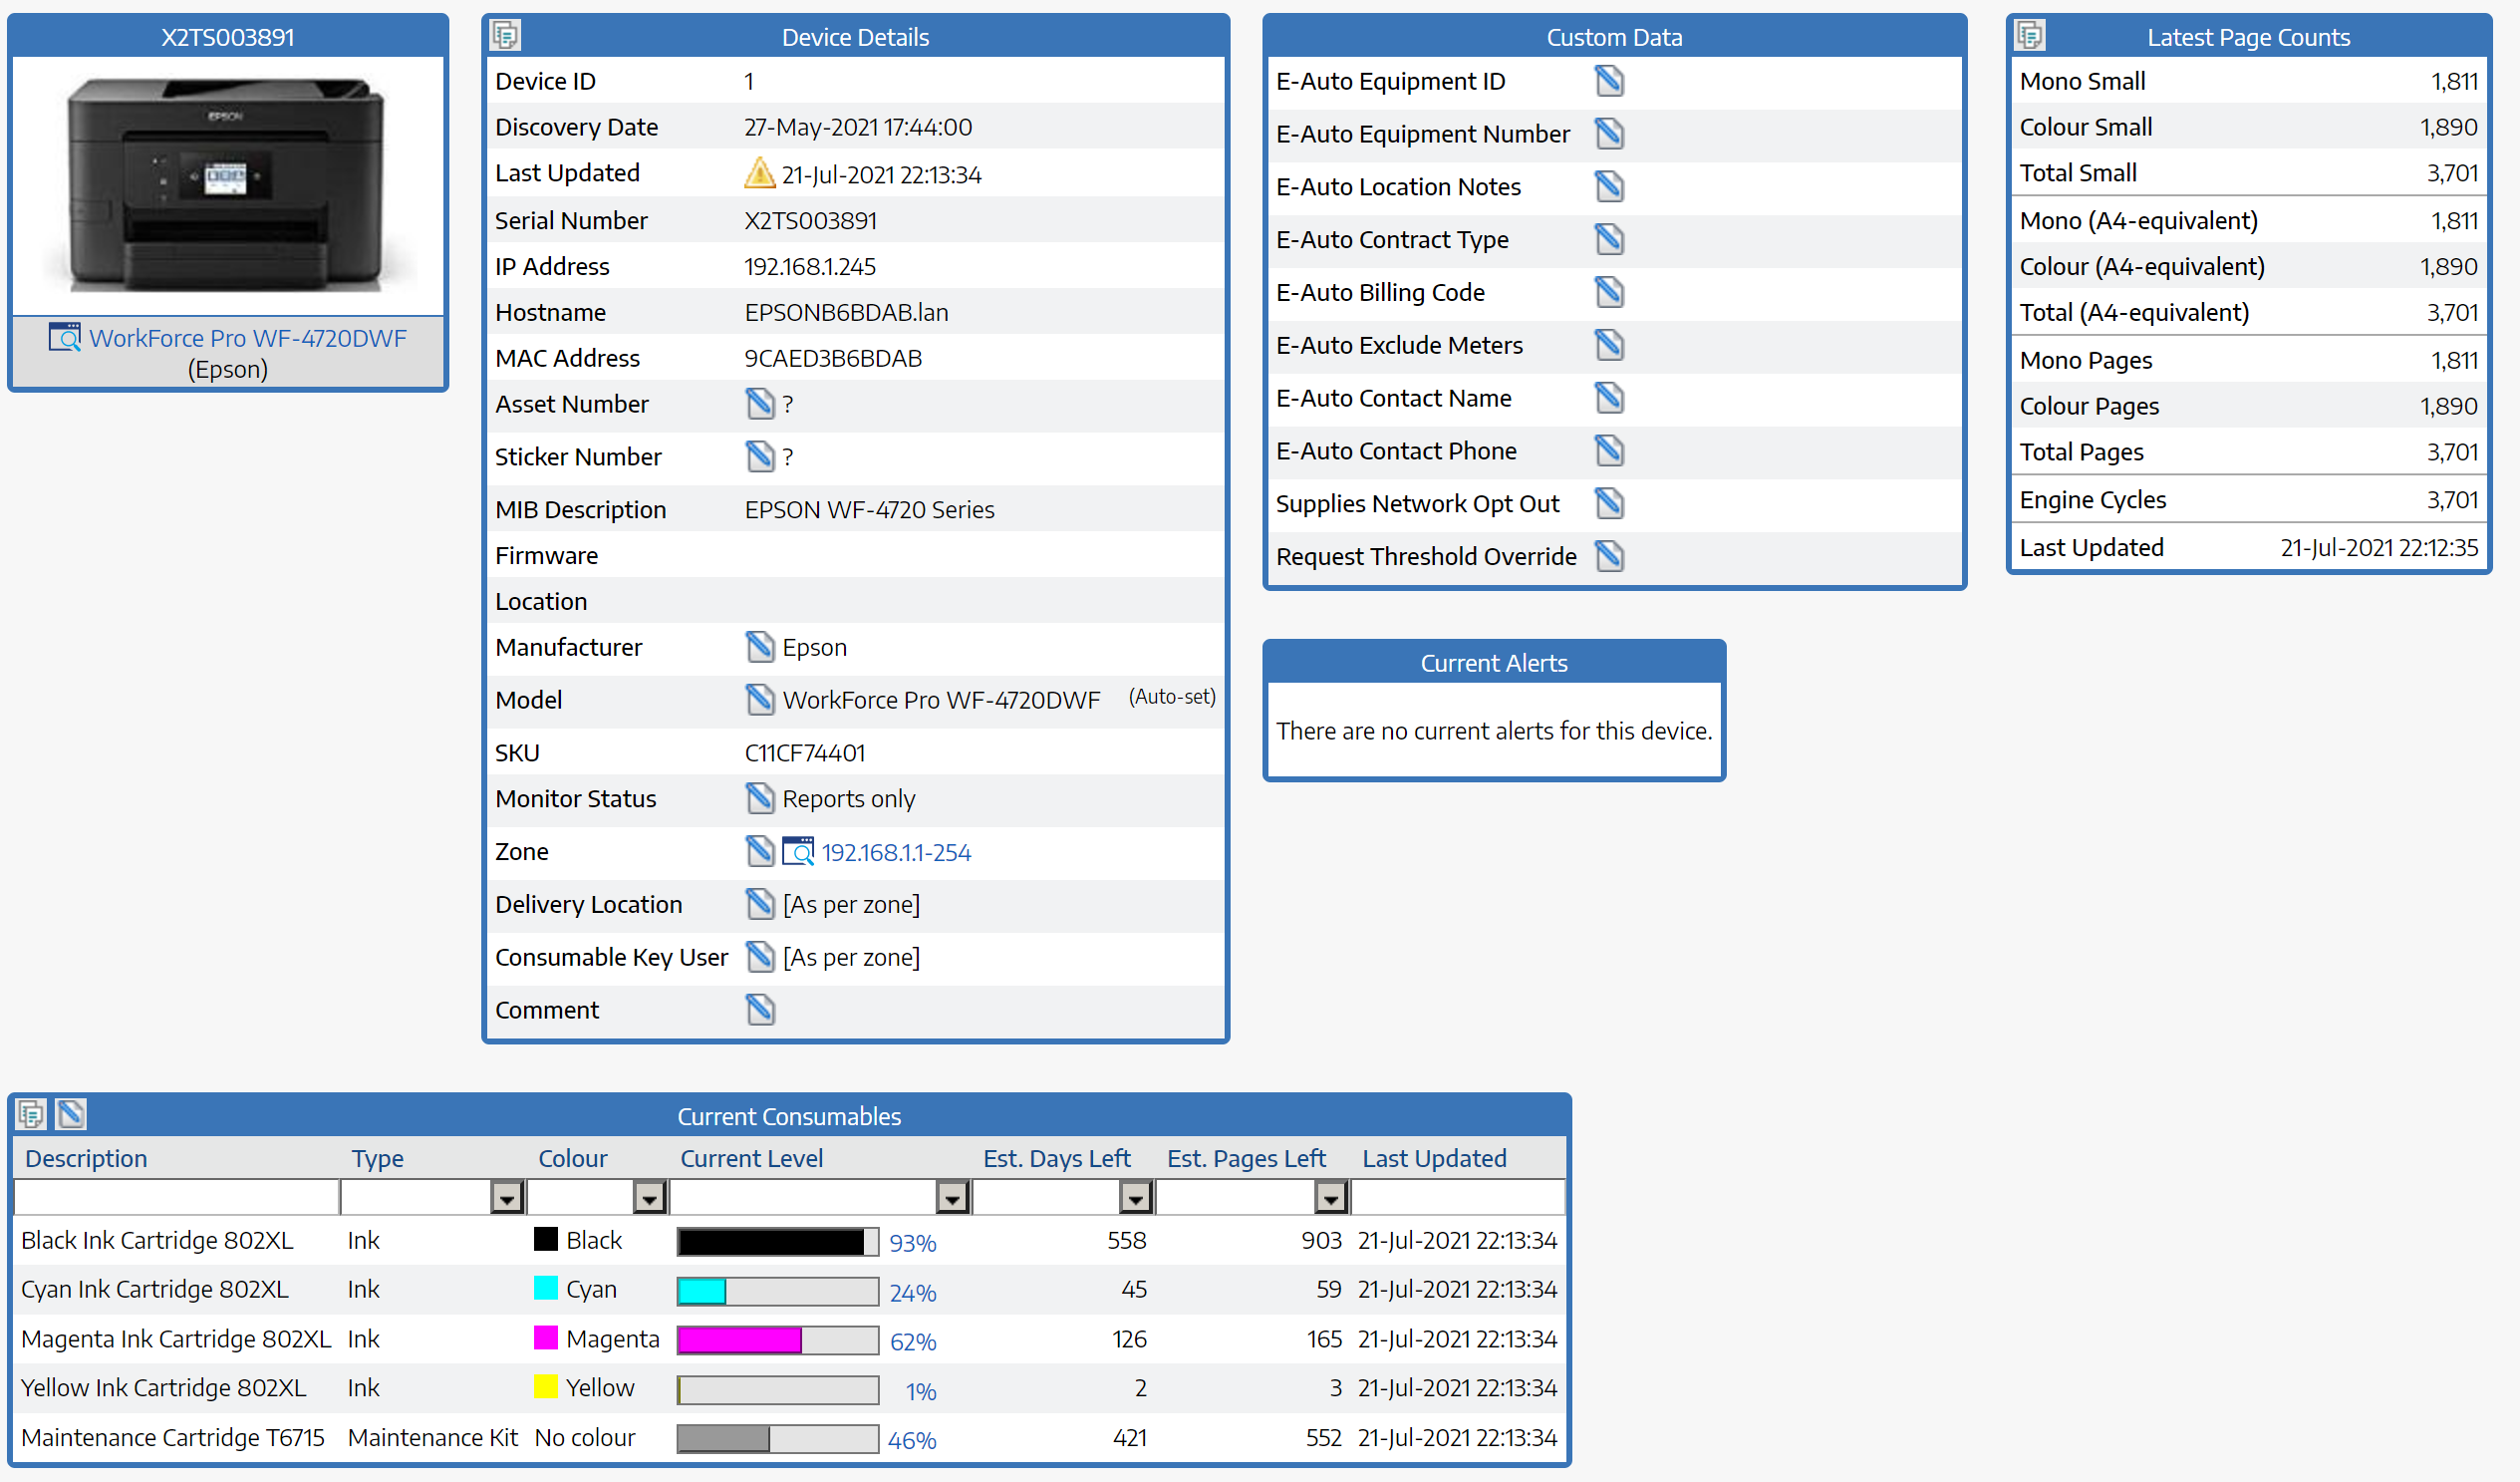Open the Est. Pages Left filter dropdown

pos(1331,1197)
